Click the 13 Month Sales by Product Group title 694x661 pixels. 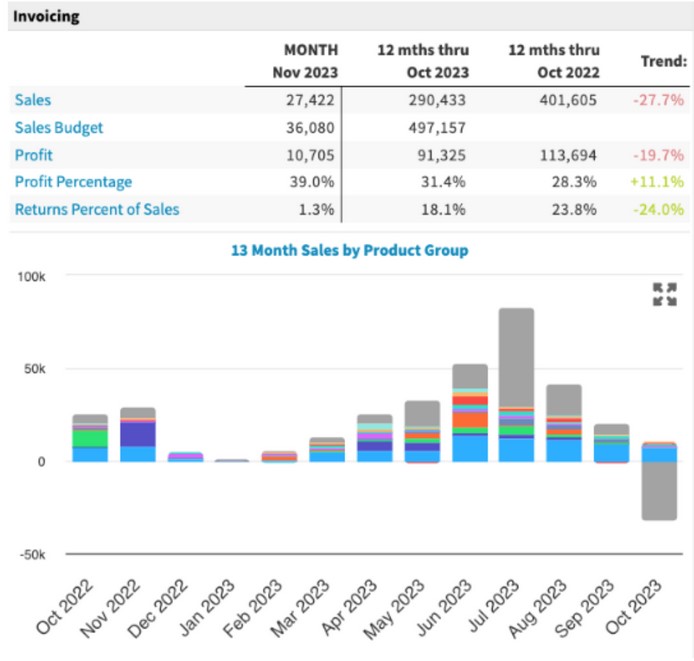click(350, 250)
